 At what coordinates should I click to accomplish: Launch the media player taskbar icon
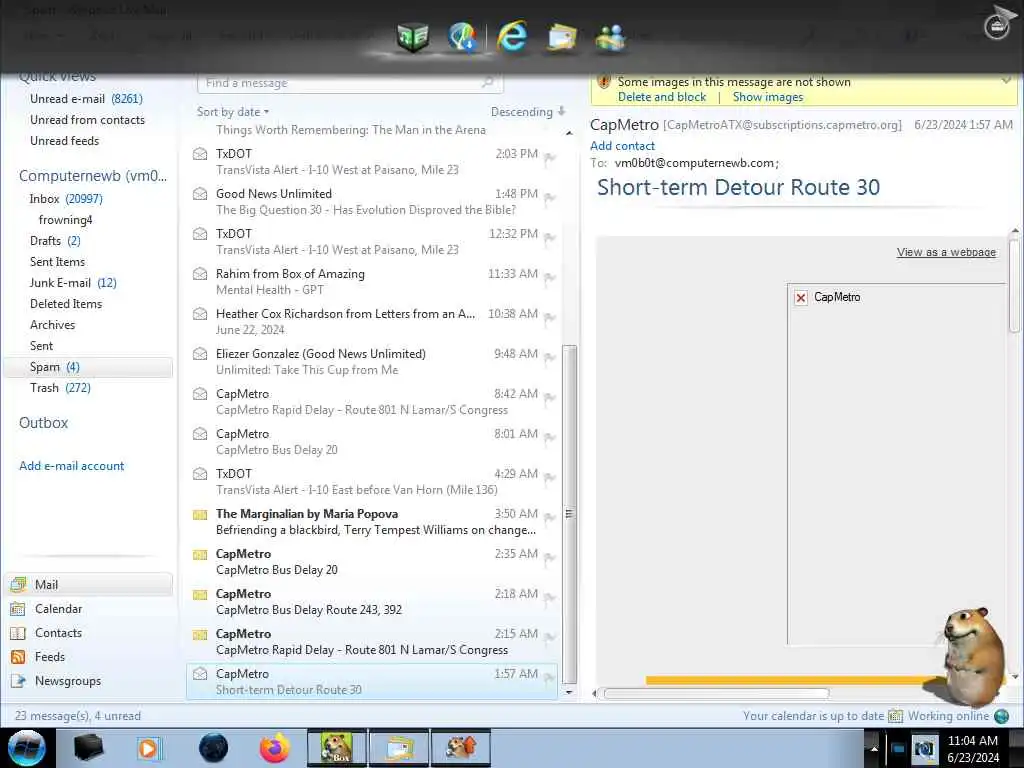point(149,748)
